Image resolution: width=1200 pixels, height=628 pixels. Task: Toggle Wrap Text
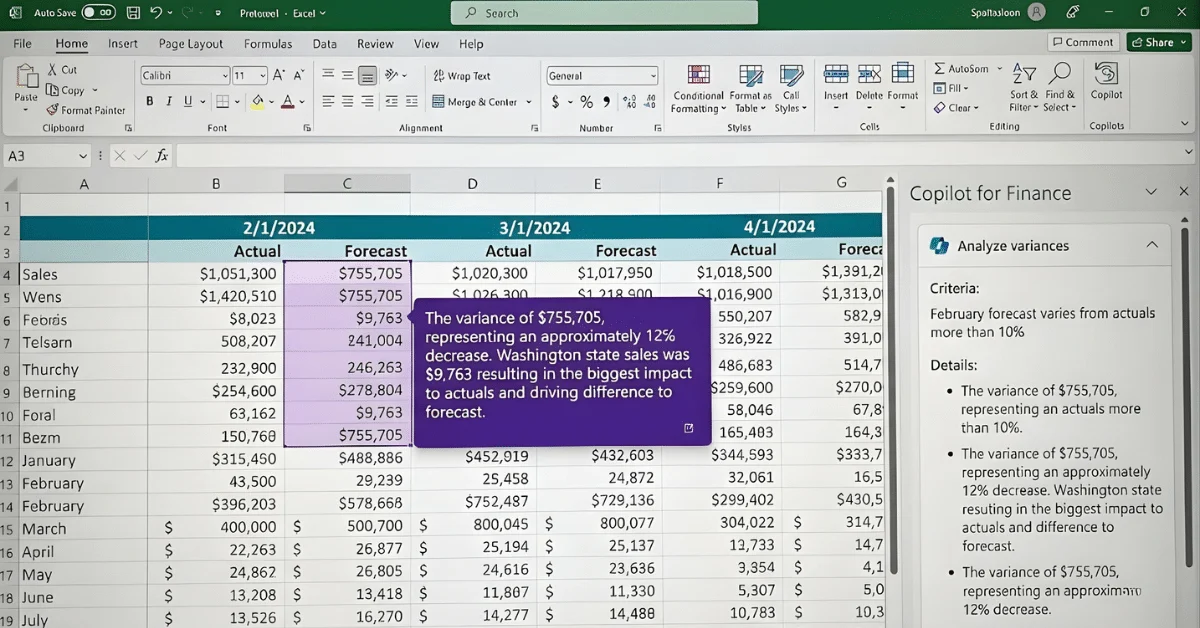point(461,76)
